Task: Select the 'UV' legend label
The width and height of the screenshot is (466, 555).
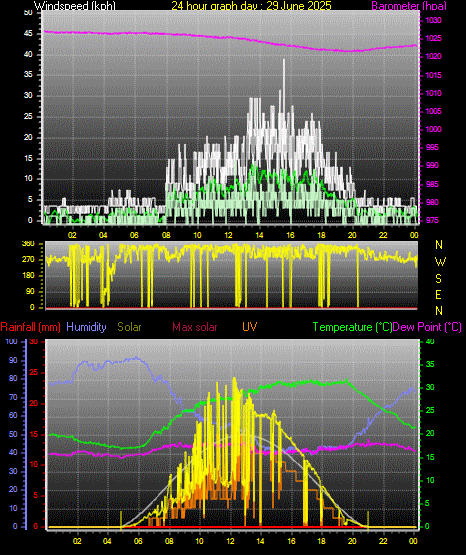Action: point(249,327)
